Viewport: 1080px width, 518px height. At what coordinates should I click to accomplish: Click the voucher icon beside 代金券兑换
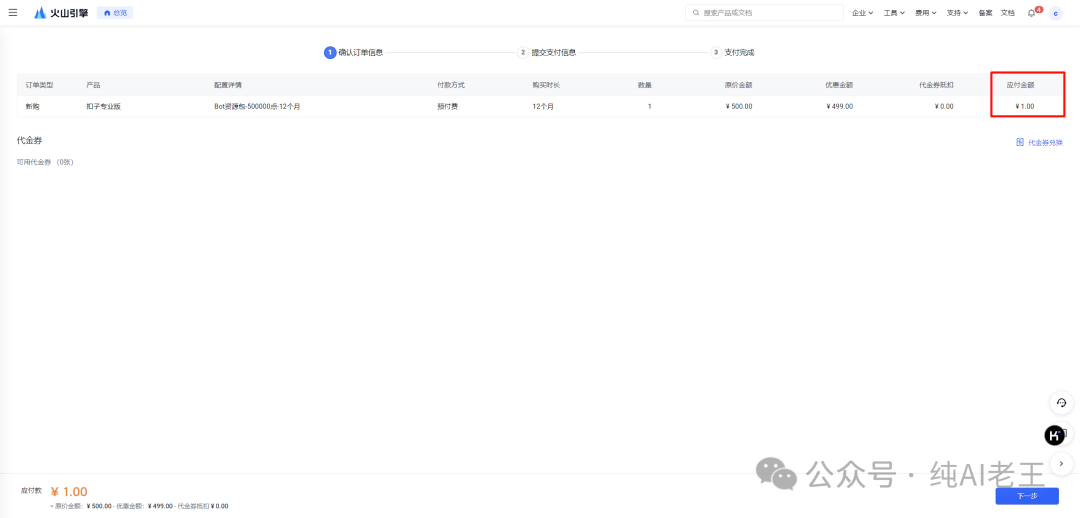[1020, 142]
